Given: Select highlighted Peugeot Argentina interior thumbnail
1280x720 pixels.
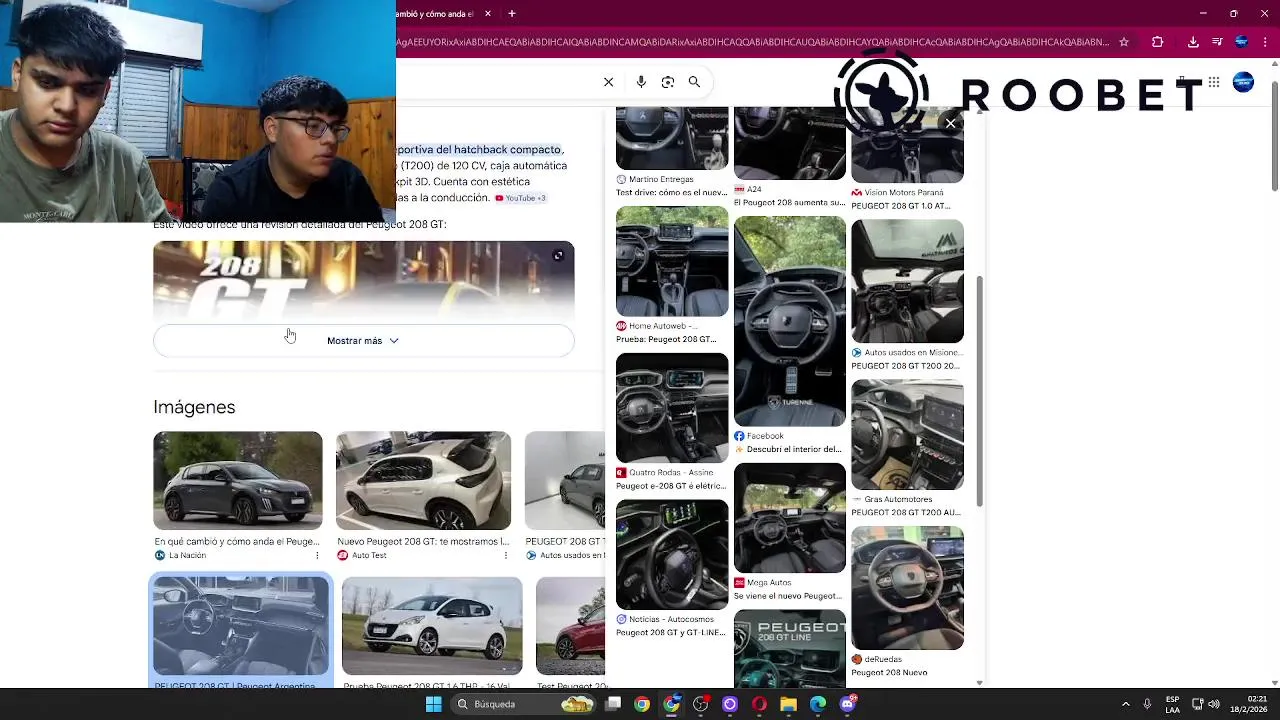Looking at the screenshot, I should click(x=240, y=627).
